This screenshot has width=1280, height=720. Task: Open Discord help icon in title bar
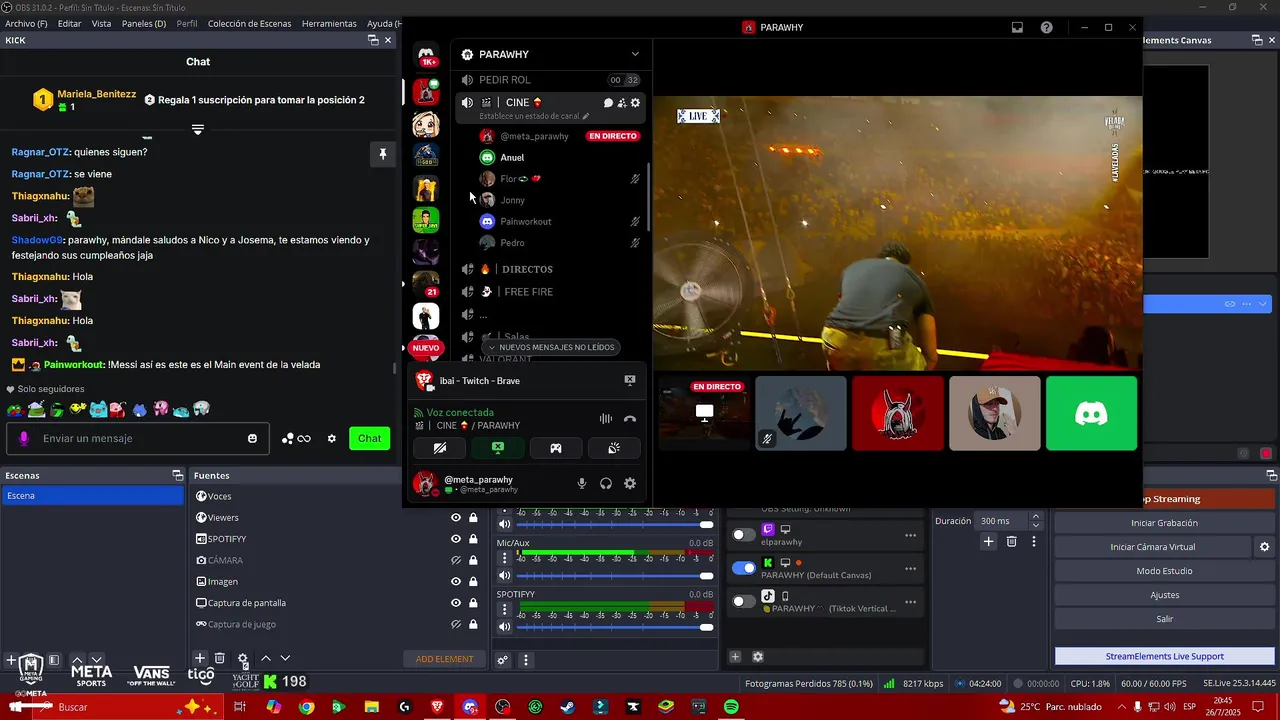click(x=1046, y=28)
